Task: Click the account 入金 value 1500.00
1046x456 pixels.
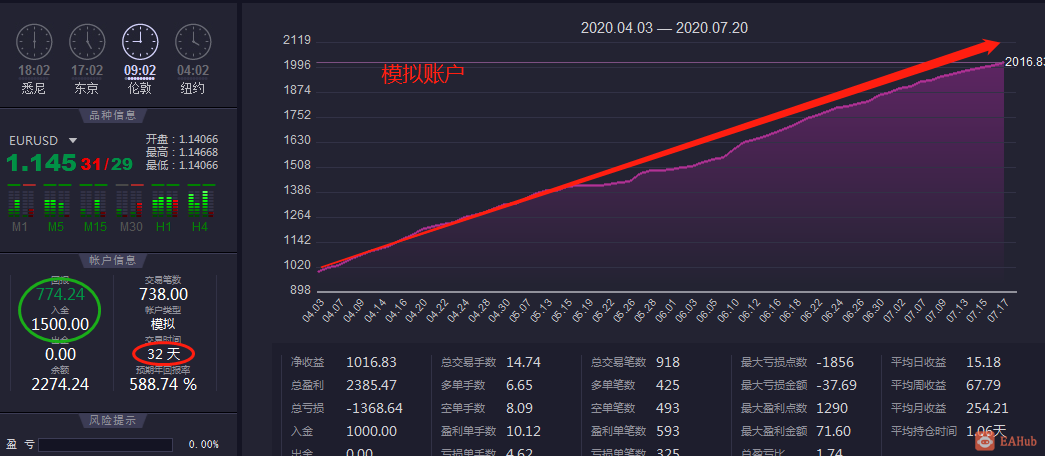Action: pyautogui.click(x=60, y=325)
